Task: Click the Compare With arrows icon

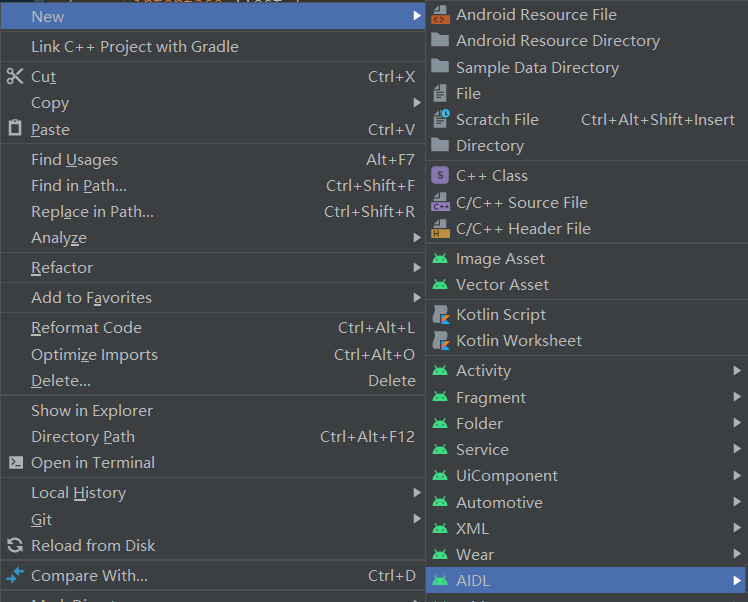Action: 15,575
